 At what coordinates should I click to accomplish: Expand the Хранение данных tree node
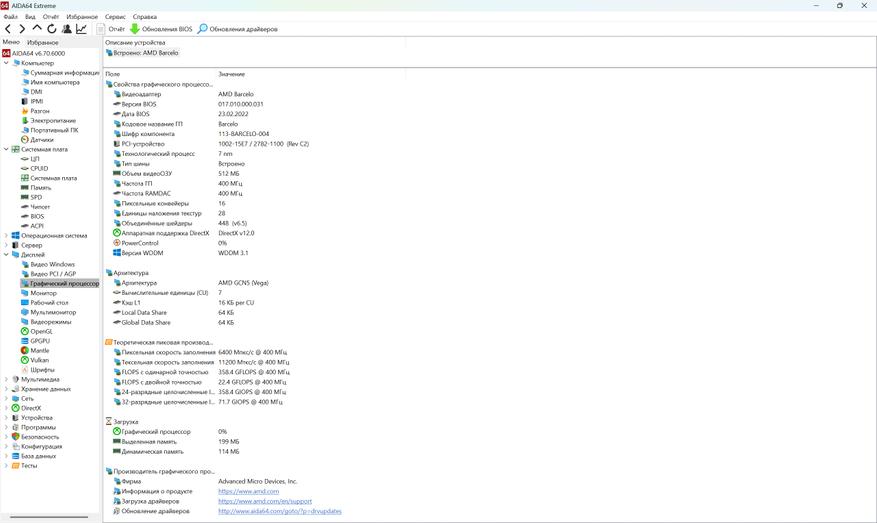coord(6,389)
